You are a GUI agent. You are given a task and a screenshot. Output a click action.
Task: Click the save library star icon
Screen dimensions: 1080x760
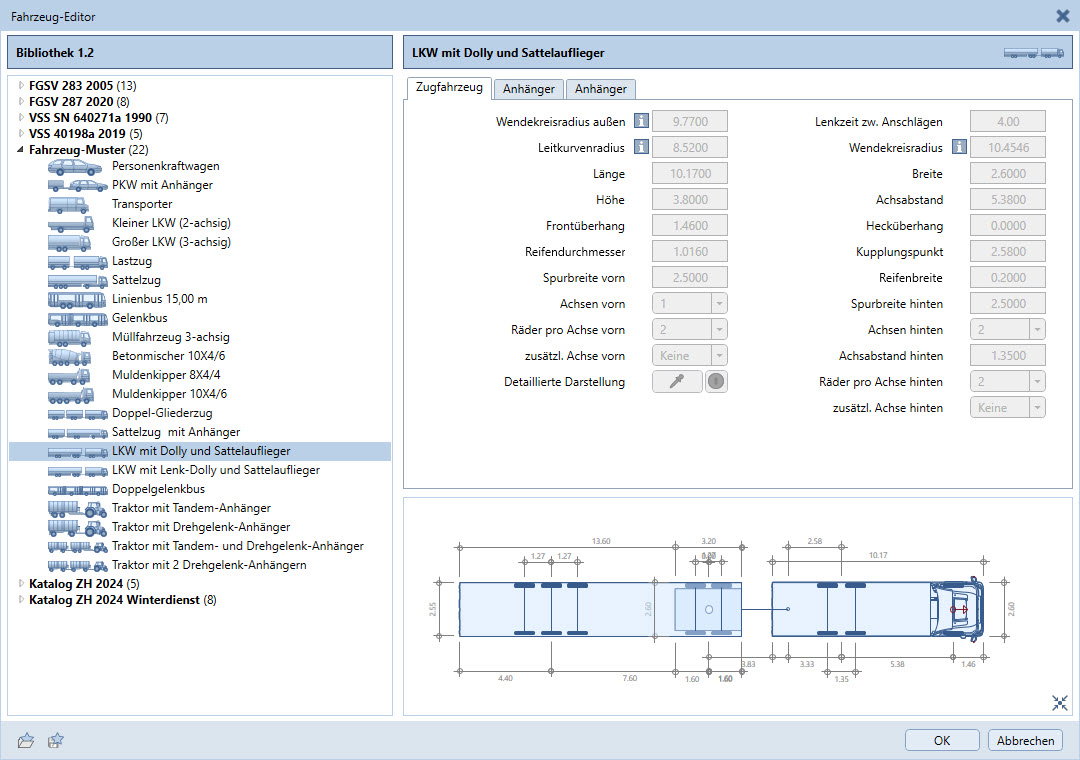point(56,741)
